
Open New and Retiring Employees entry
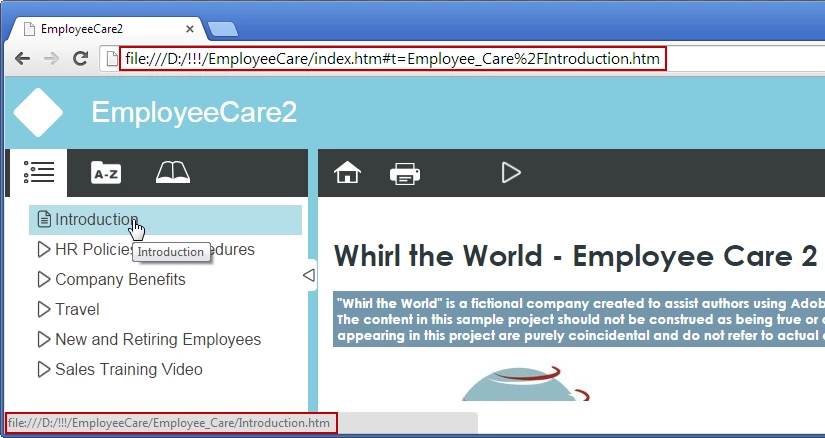pos(158,340)
